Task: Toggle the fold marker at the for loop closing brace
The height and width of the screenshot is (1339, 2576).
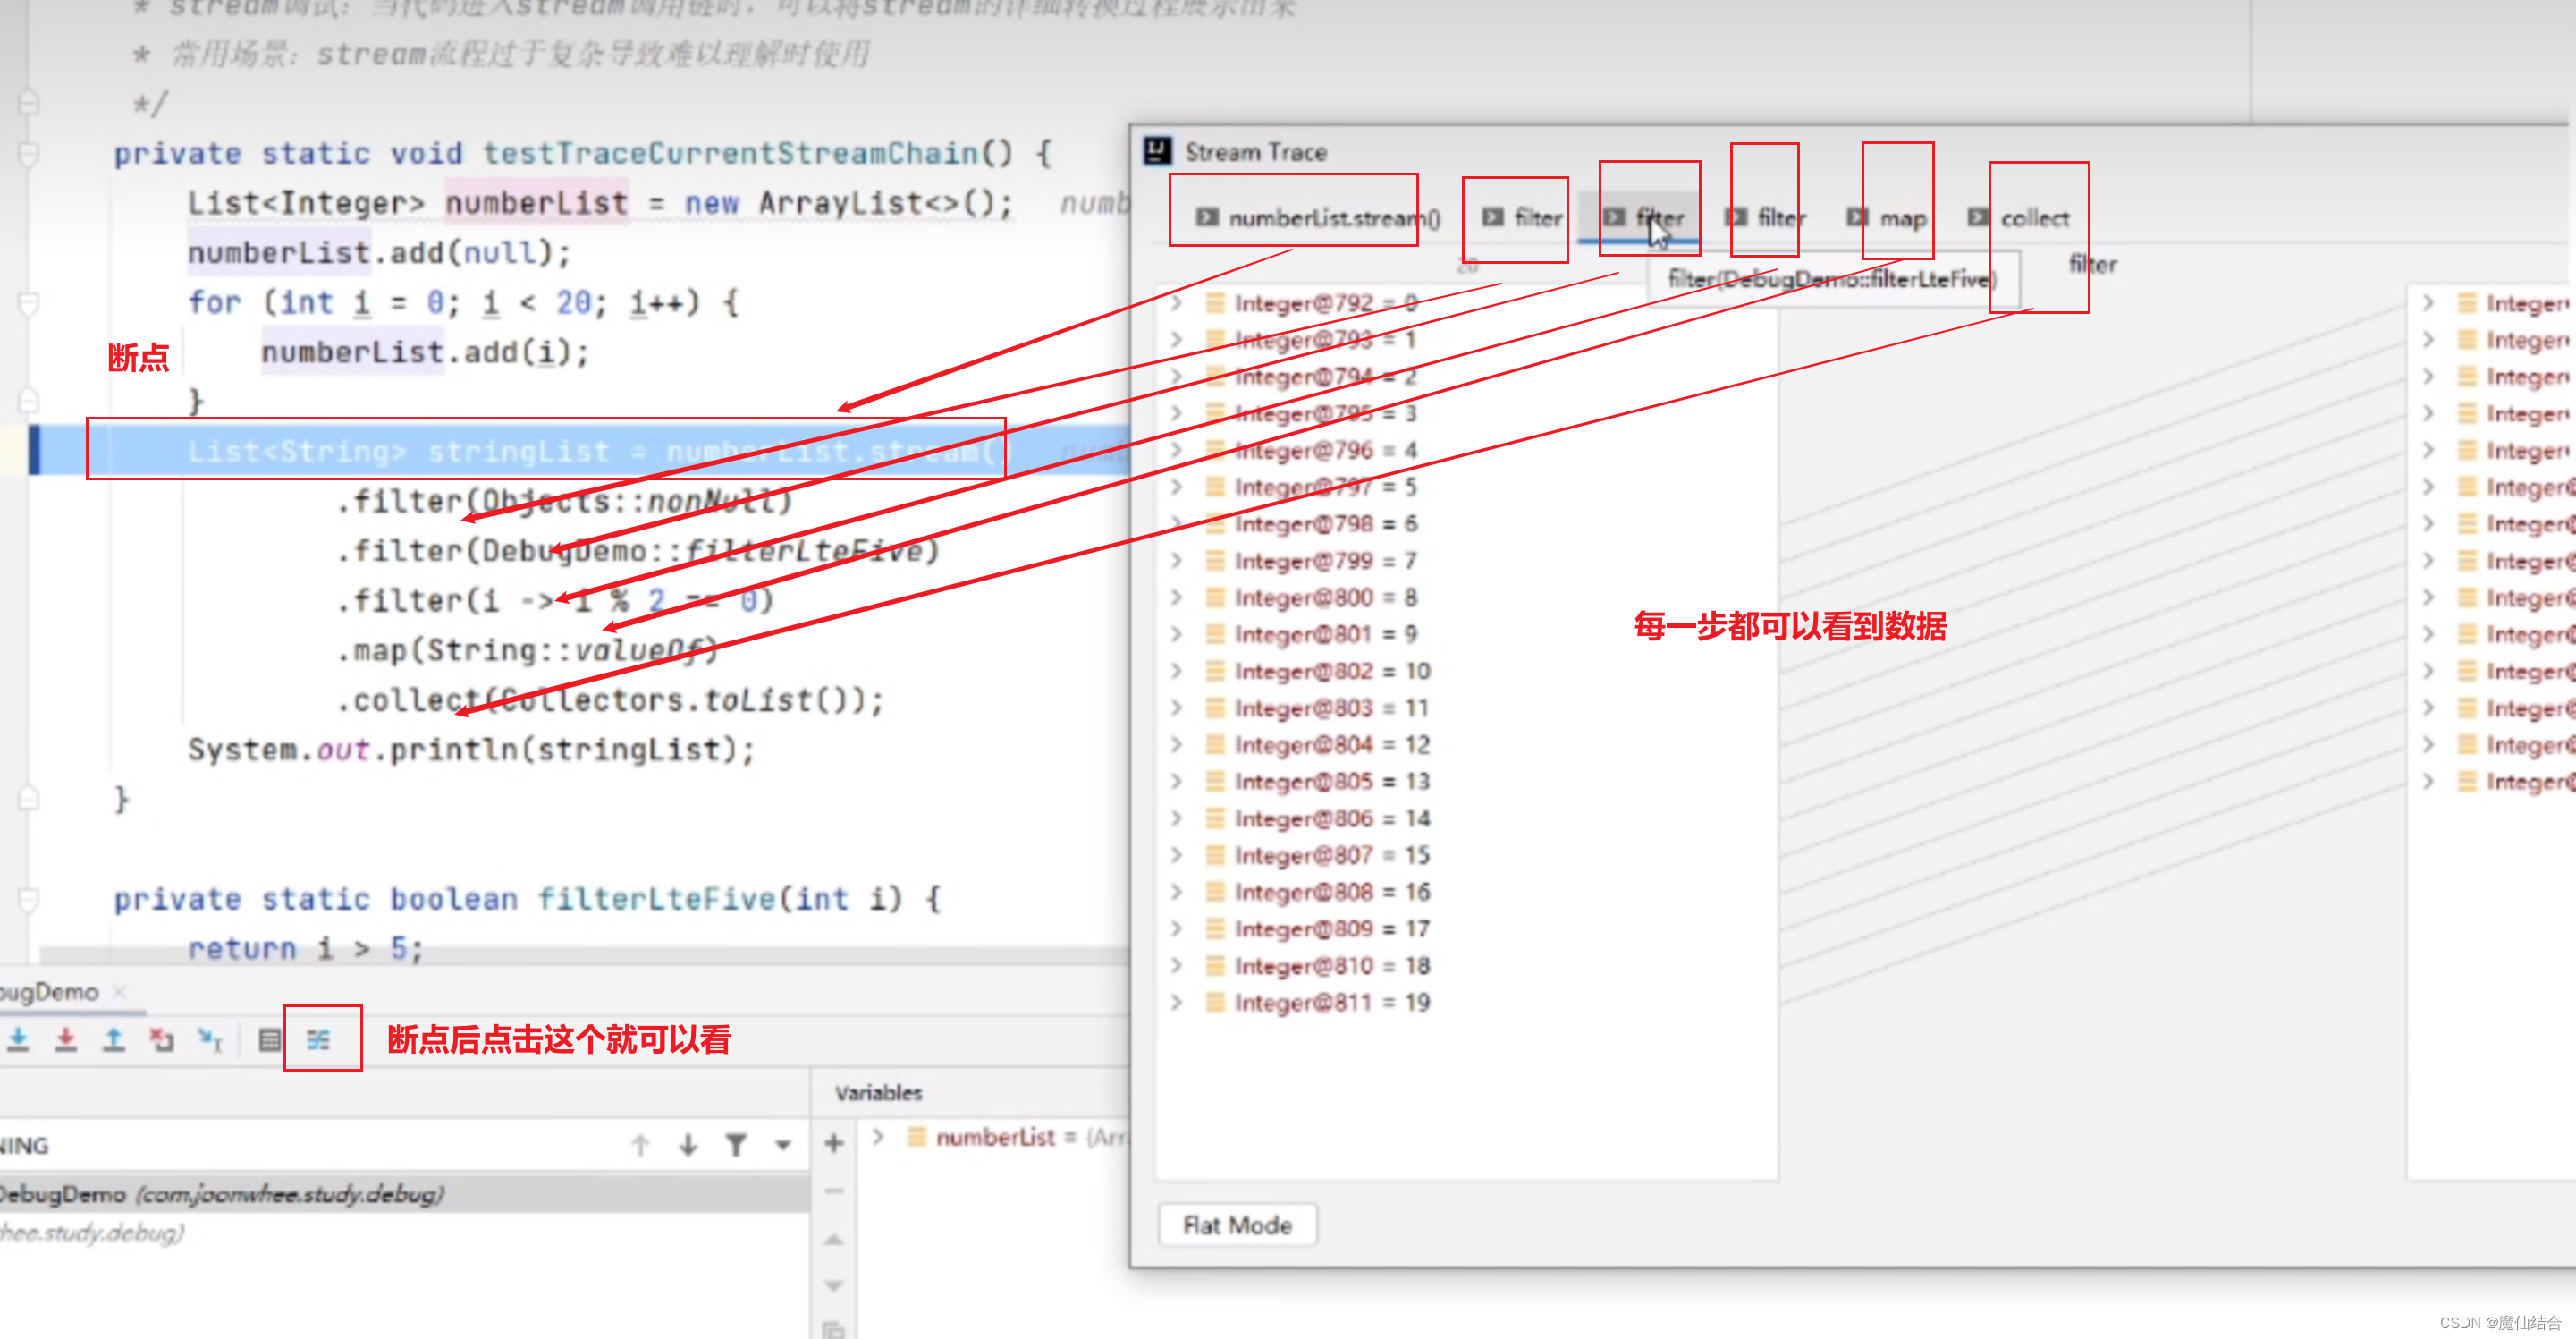Action: click(x=29, y=400)
